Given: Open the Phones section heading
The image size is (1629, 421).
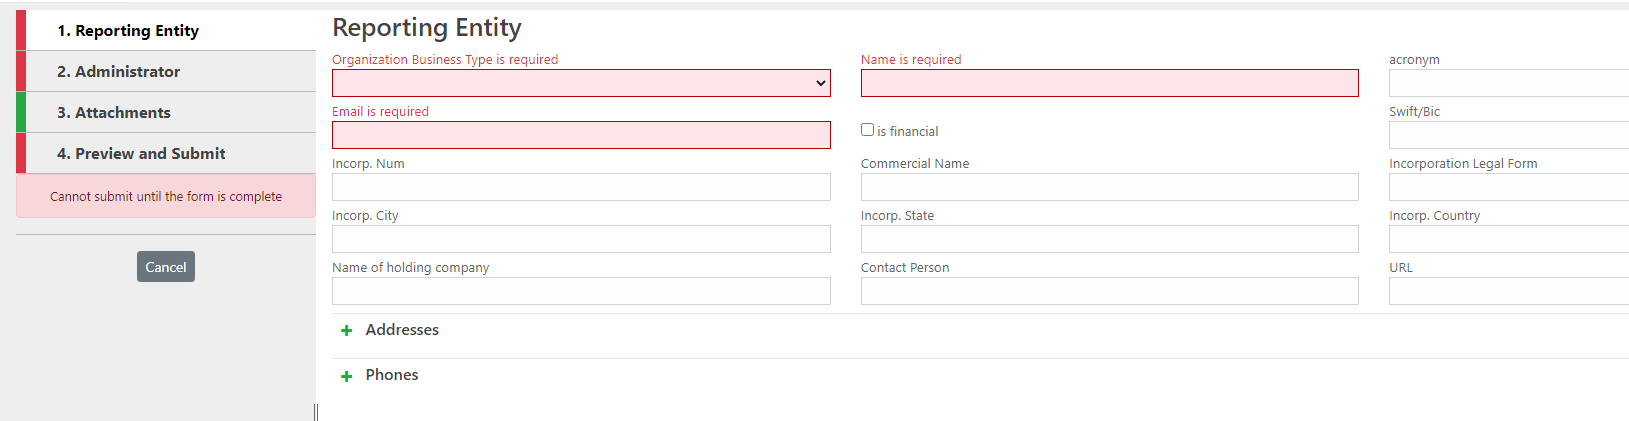Looking at the screenshot, I should [x=392, y=375].
